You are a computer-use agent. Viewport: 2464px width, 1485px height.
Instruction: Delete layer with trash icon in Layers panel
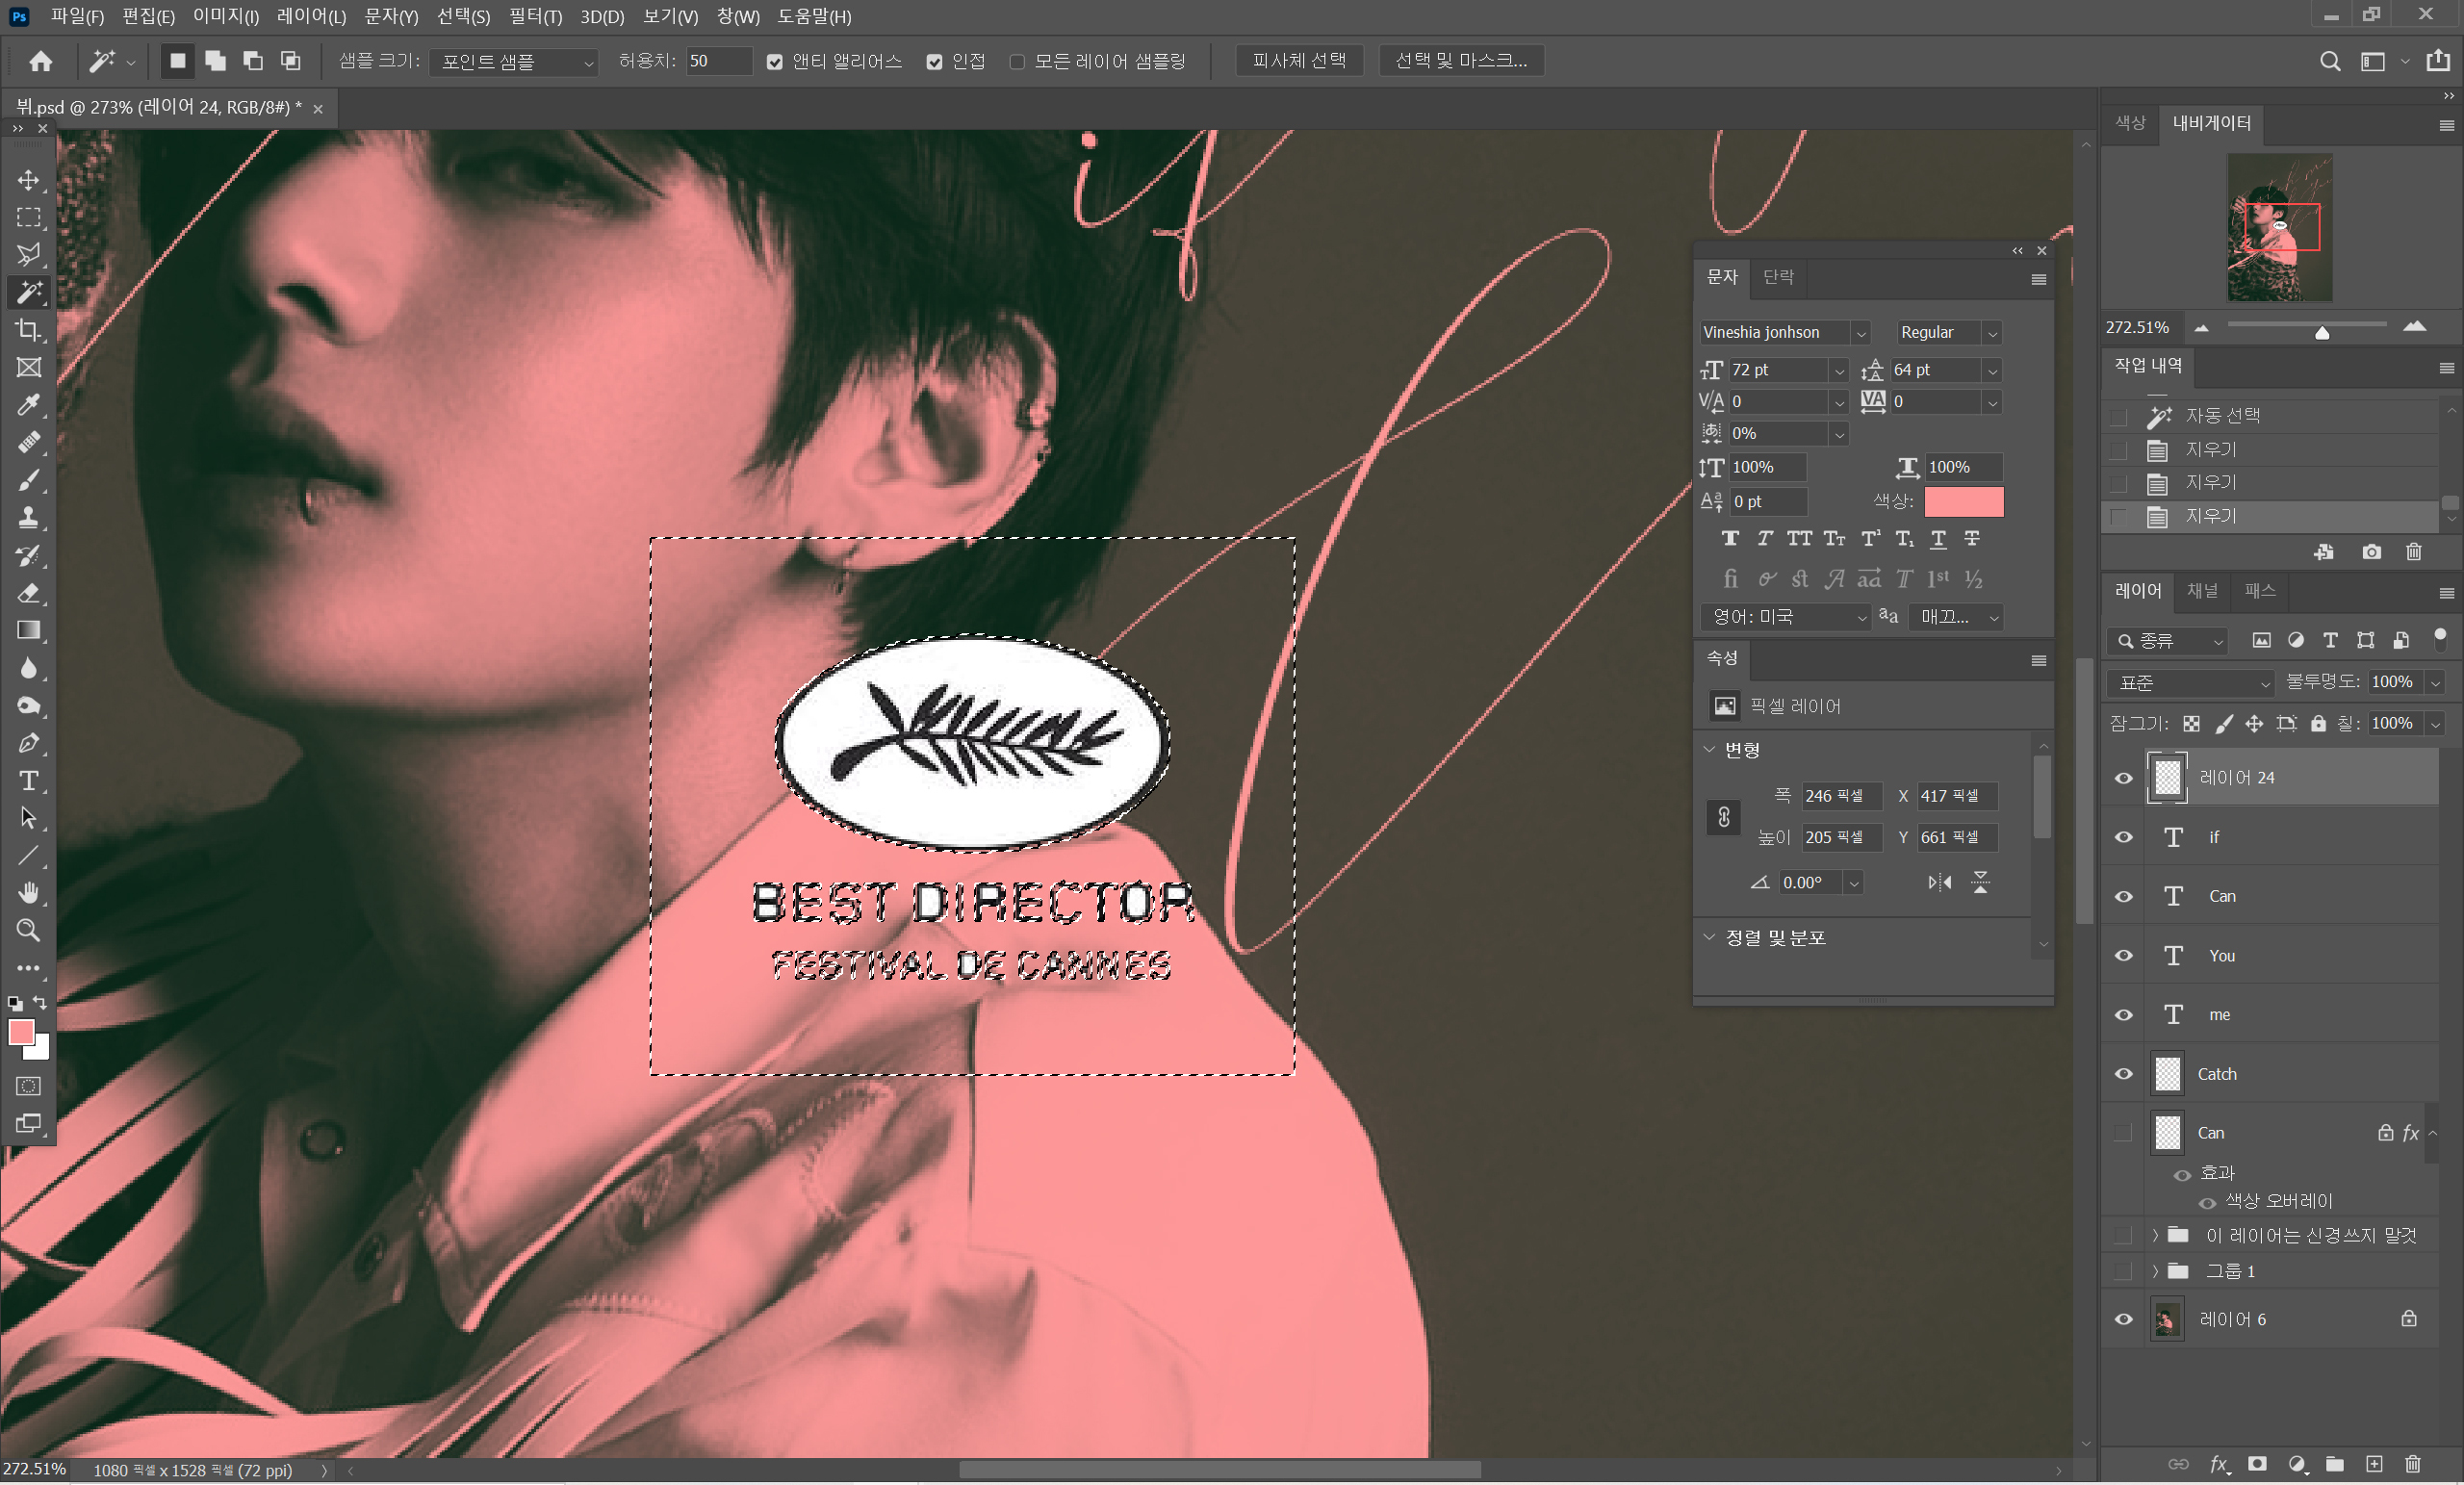click(2413, 1464)
